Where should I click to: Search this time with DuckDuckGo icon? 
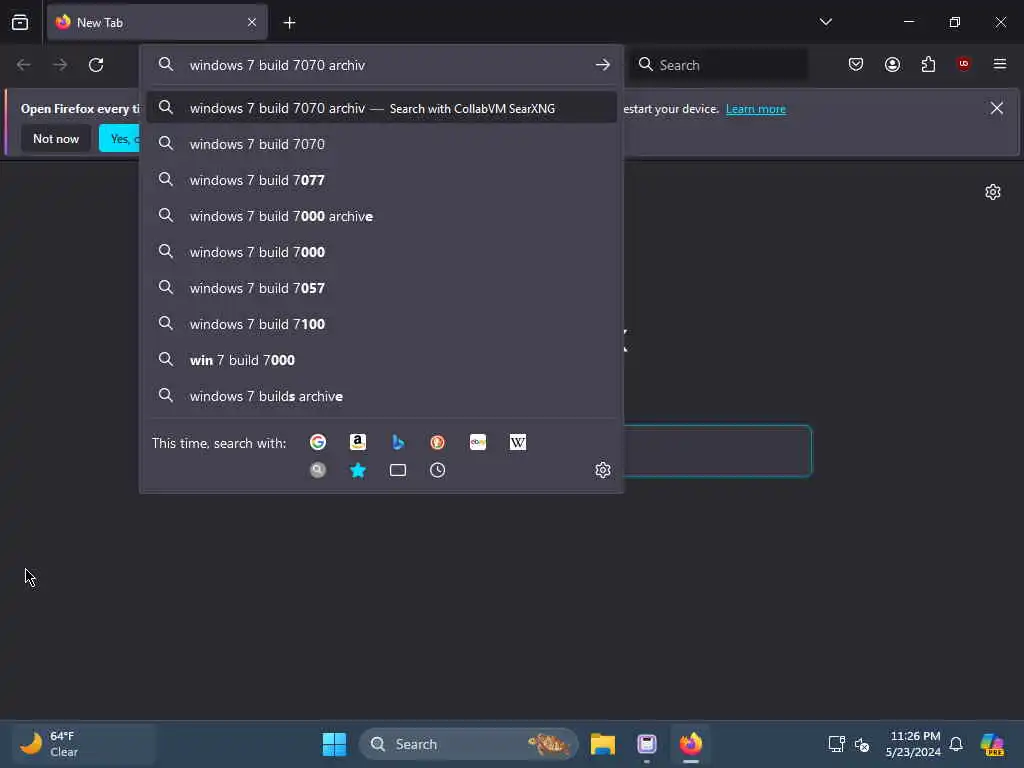438,442
